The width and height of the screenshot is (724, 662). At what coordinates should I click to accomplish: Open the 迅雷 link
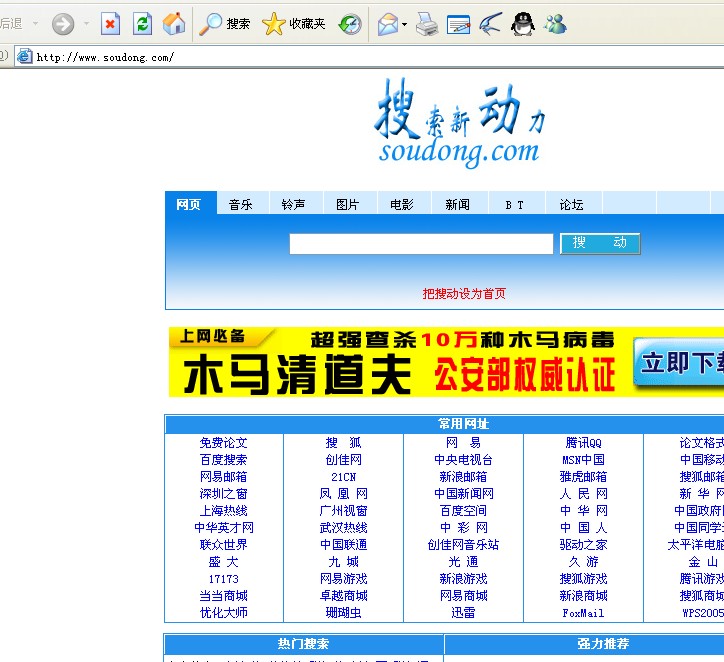464,613
